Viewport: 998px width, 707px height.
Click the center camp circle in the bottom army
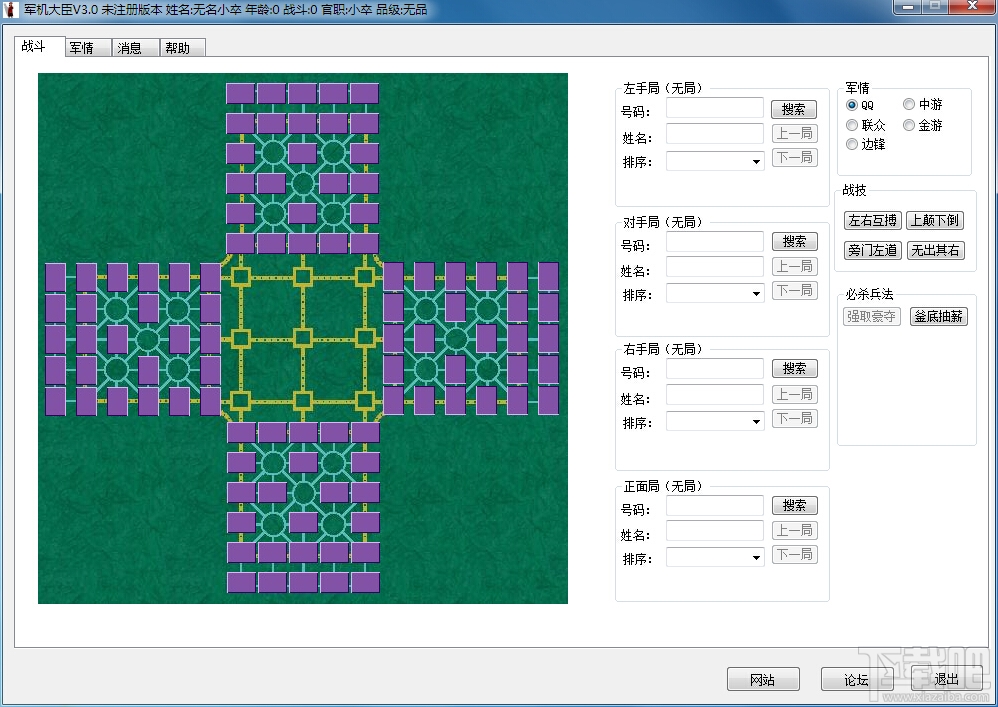pyautogui.click(x=304, y=493)
